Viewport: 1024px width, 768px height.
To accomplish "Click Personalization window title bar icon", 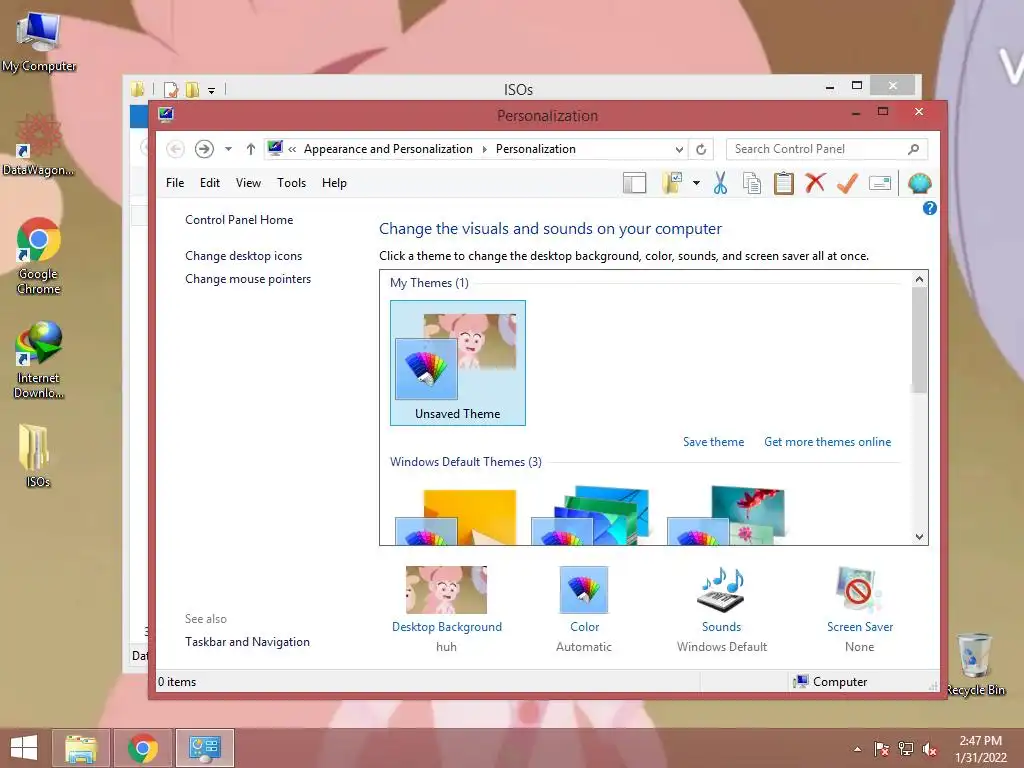I will (166, 115).
